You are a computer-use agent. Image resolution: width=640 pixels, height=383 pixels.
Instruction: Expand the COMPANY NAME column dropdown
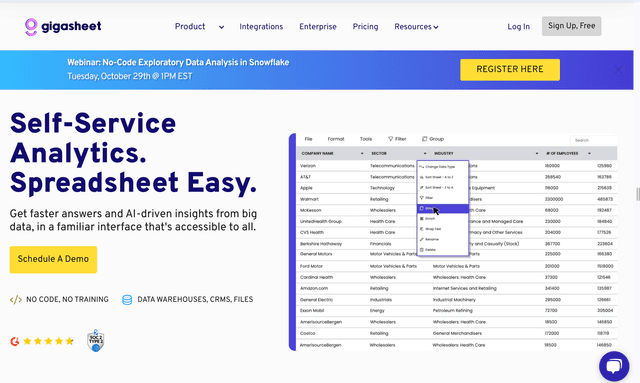(x=362, y=154)
